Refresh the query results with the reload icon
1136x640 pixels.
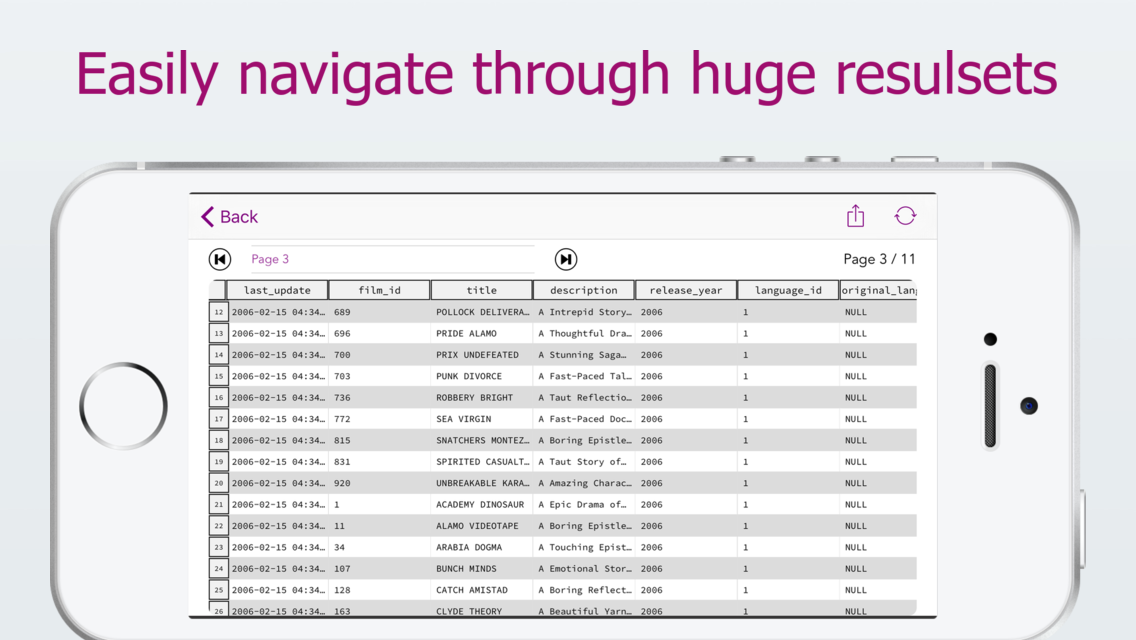(905, 215)
